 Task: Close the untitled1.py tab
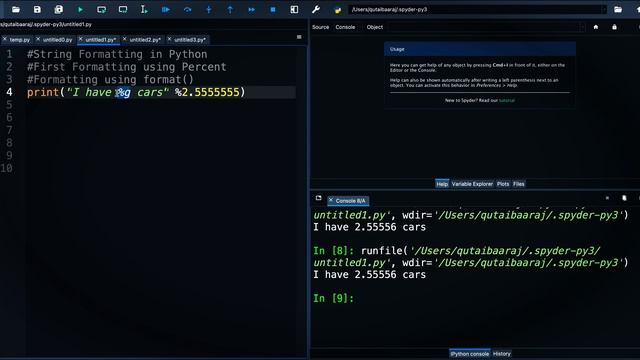[80, 39]
